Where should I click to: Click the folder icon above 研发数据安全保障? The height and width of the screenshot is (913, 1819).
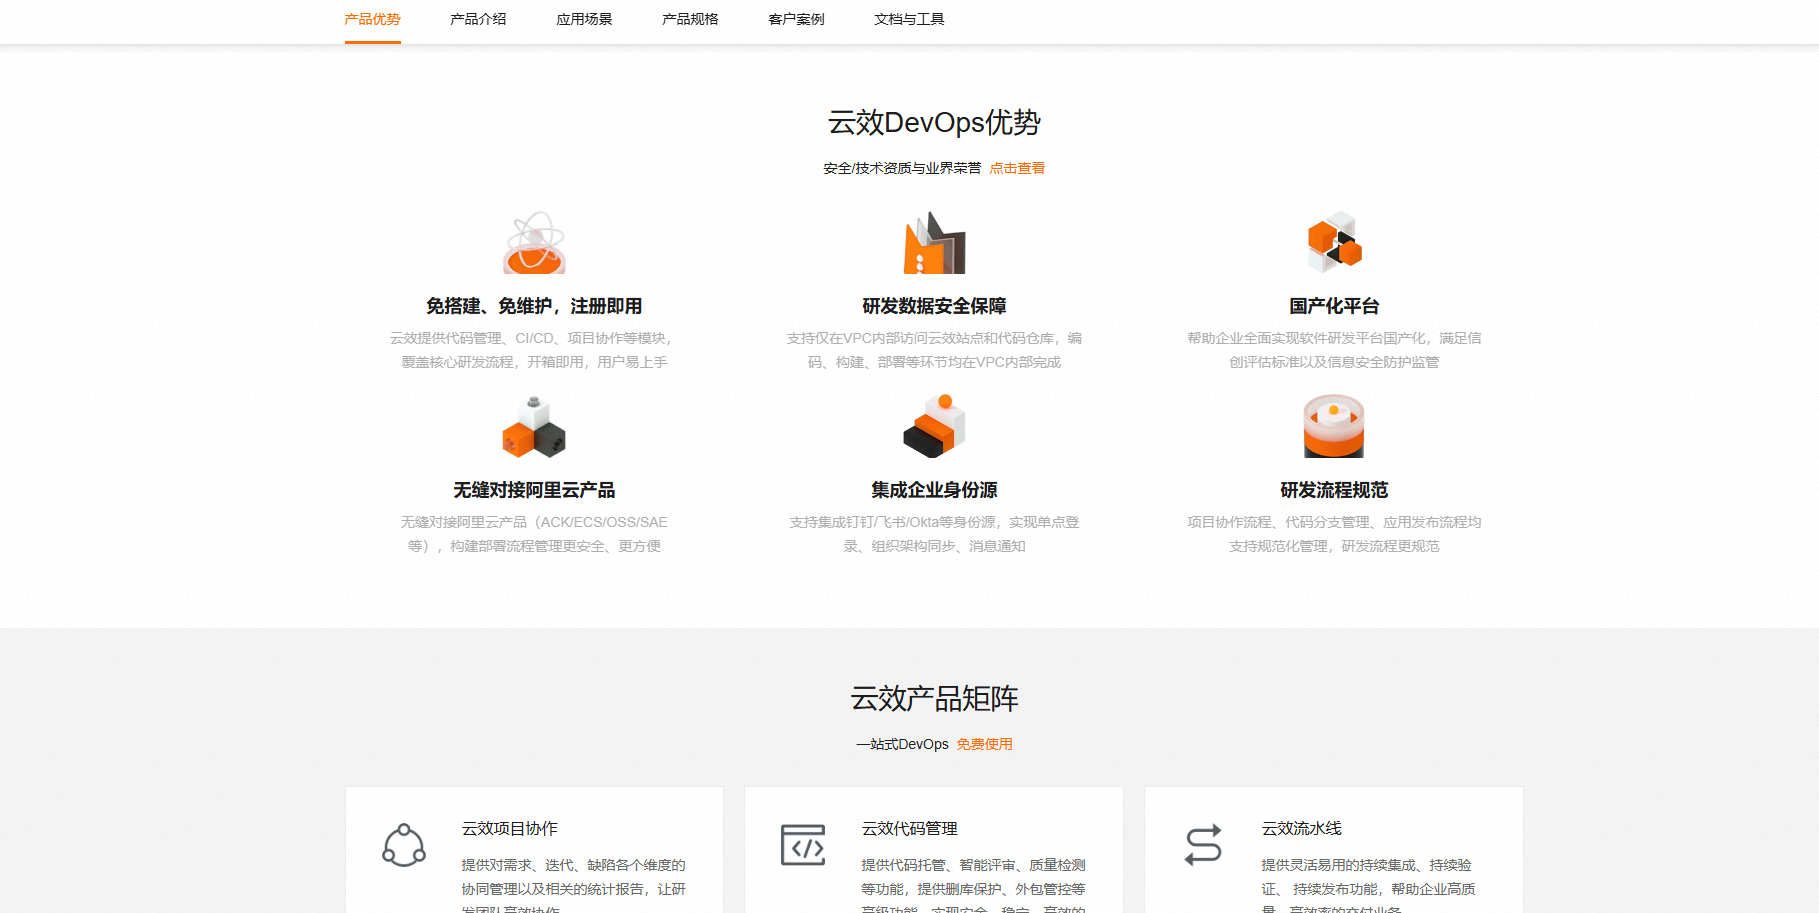(x=934, y=243)
